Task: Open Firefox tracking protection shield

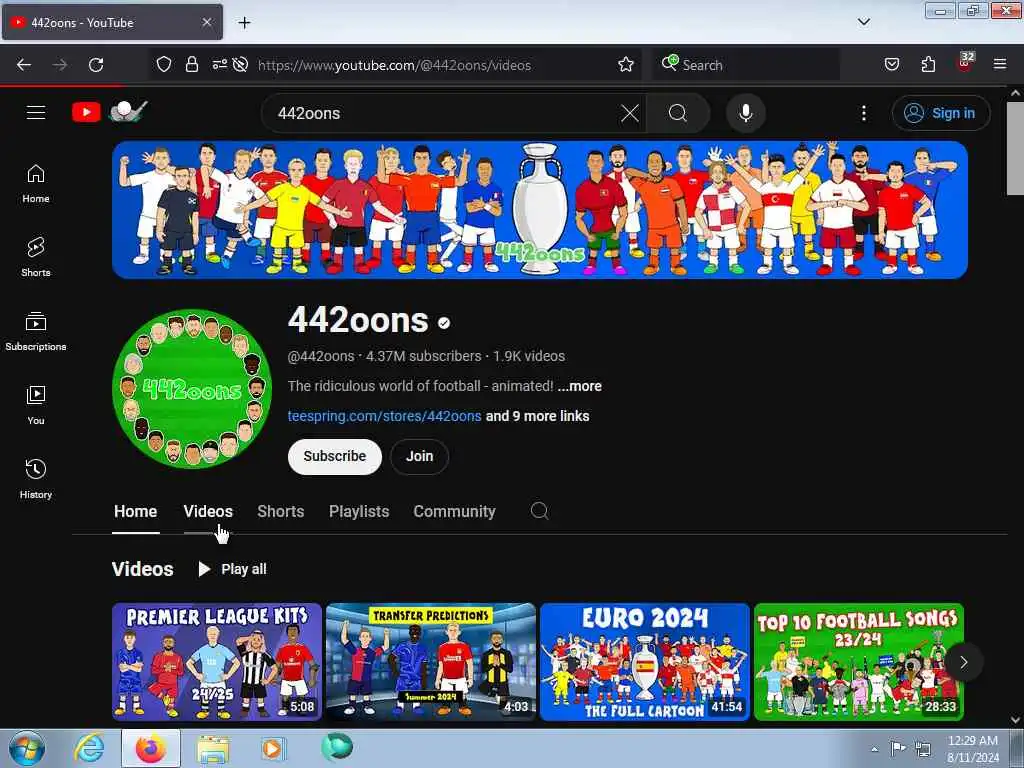Action: coord(163,65)
